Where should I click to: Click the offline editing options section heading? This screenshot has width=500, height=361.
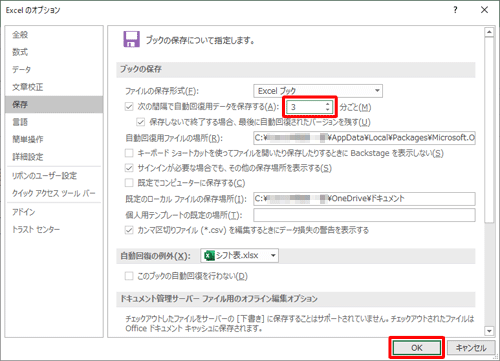point(219,299)
